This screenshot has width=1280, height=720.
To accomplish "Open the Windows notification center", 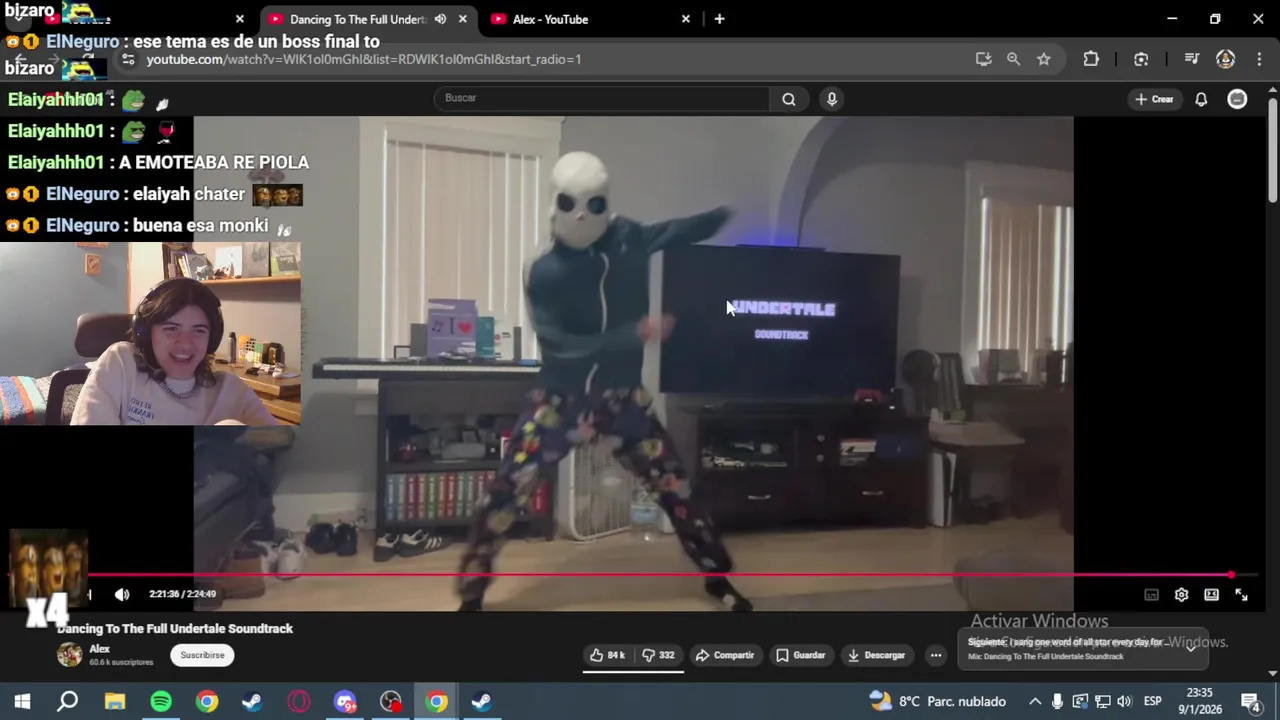I will tap(1250, 701).
